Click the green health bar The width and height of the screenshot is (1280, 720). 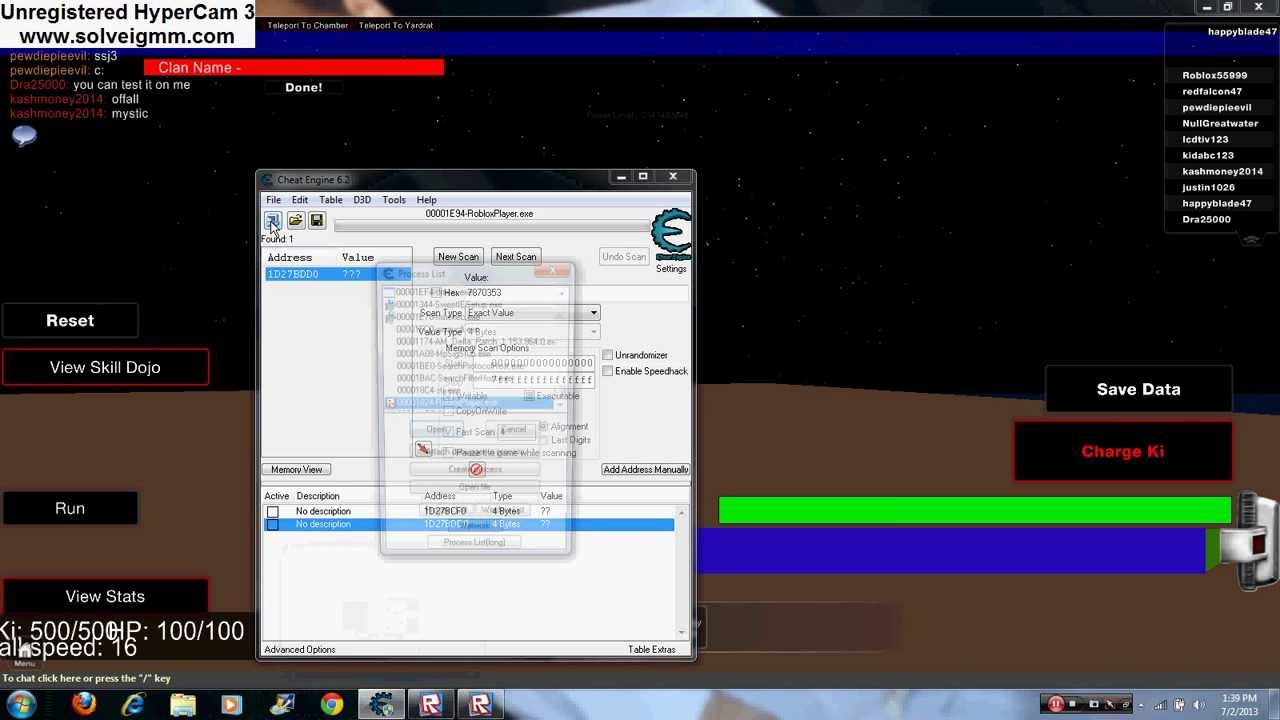[x=974, y=510]
